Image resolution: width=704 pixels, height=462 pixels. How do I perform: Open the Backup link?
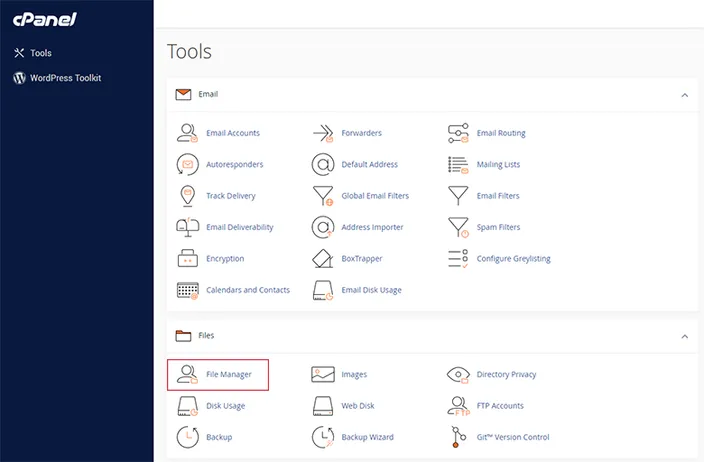(x=219, y=437)
